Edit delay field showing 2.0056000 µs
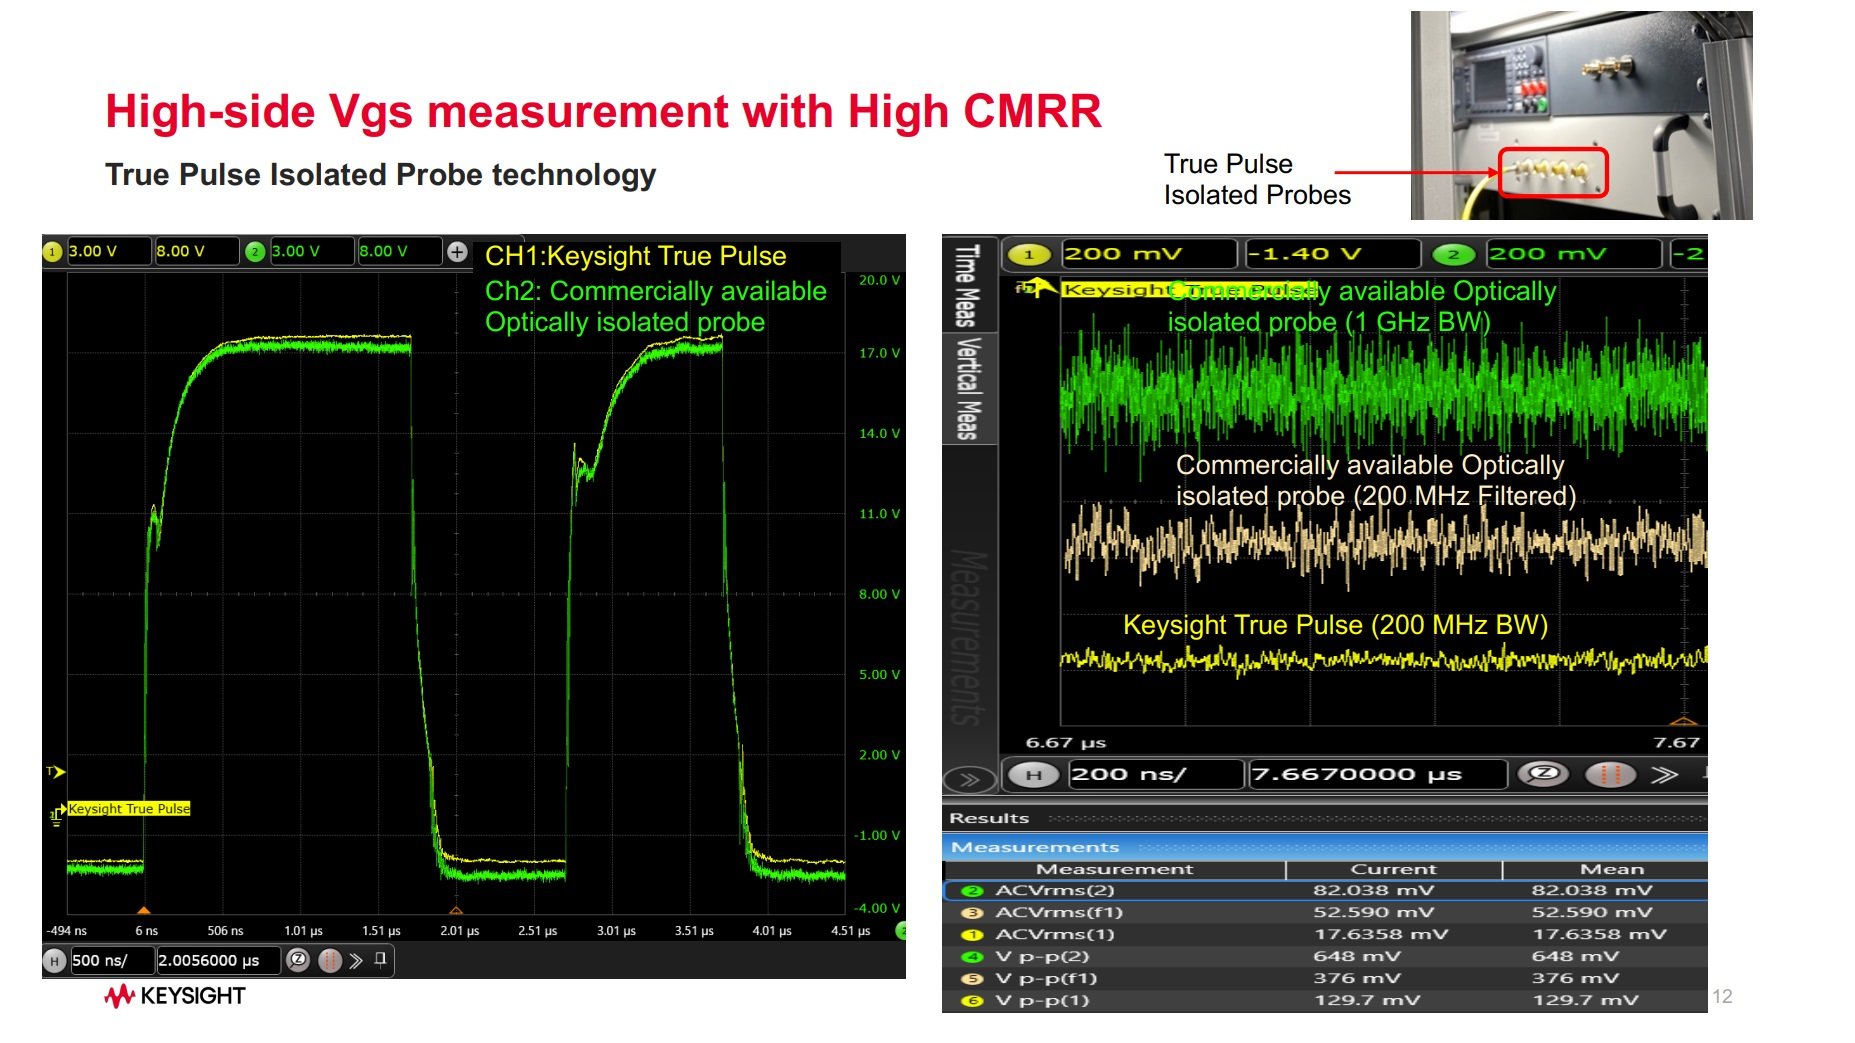Image resolution: width=1855 pixels, height=1043 pixels. [219, 961]
